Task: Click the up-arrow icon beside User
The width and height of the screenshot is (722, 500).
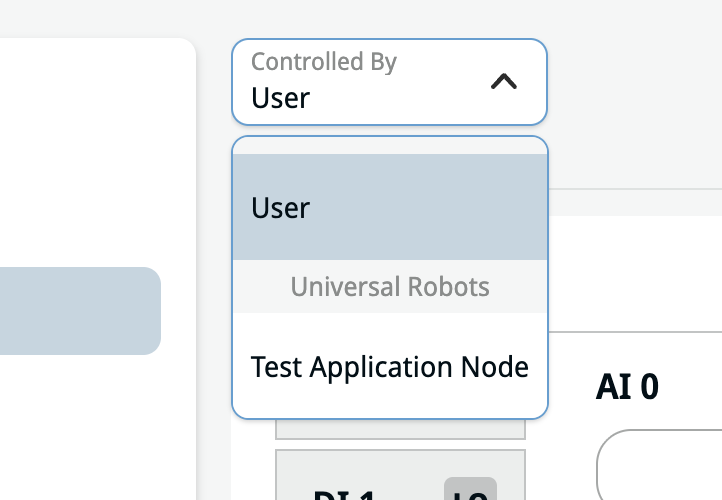Action: click(504, 82)
